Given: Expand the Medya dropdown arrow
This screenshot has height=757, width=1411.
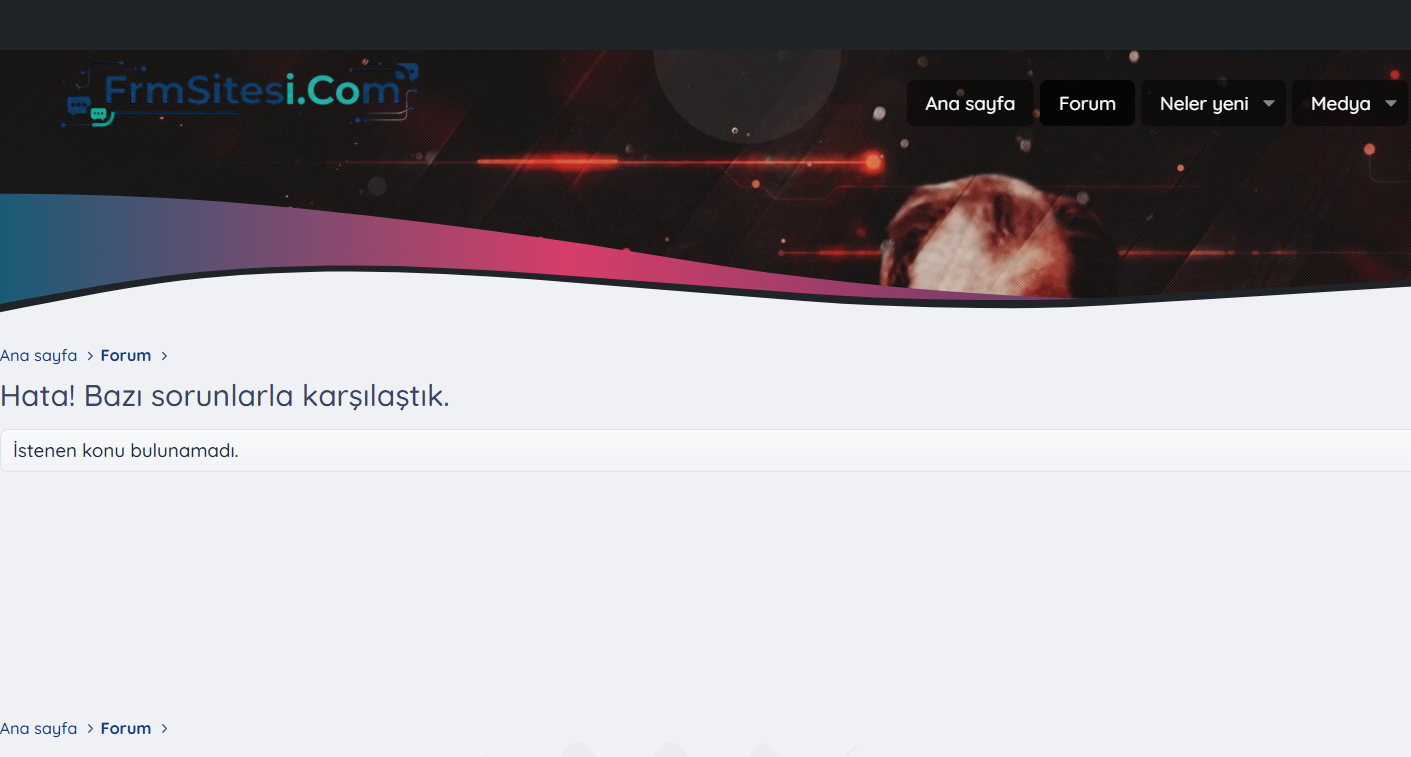Looking at the screenshot, I should pos(1390,103).
